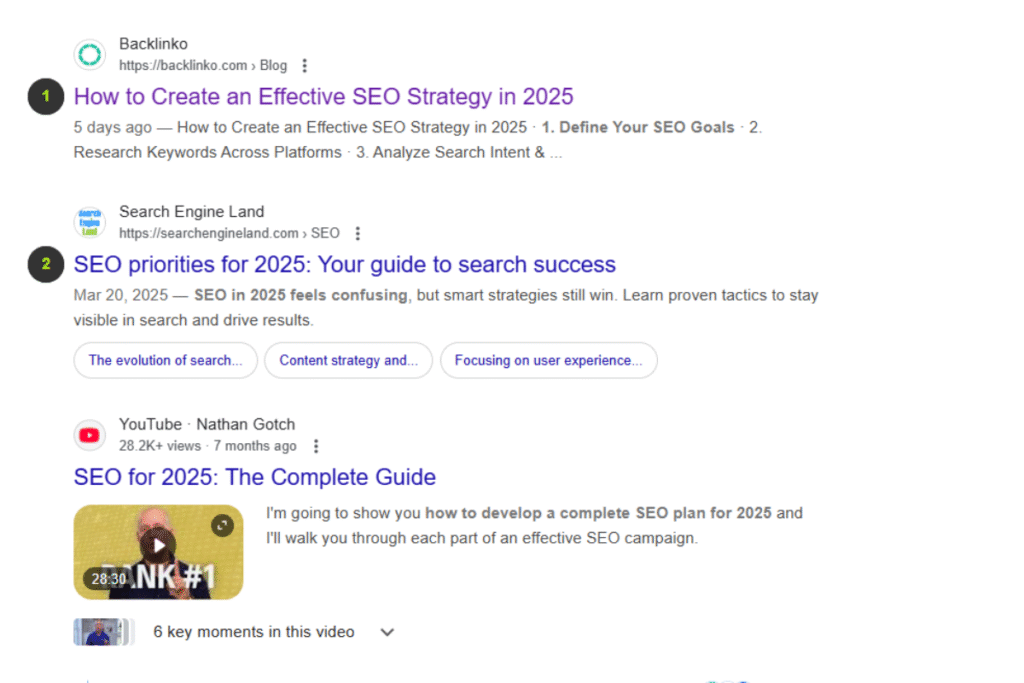The image size is (1024, 683).
Task: Expand the video preview with corner icon
Action: tap(222, 525)
